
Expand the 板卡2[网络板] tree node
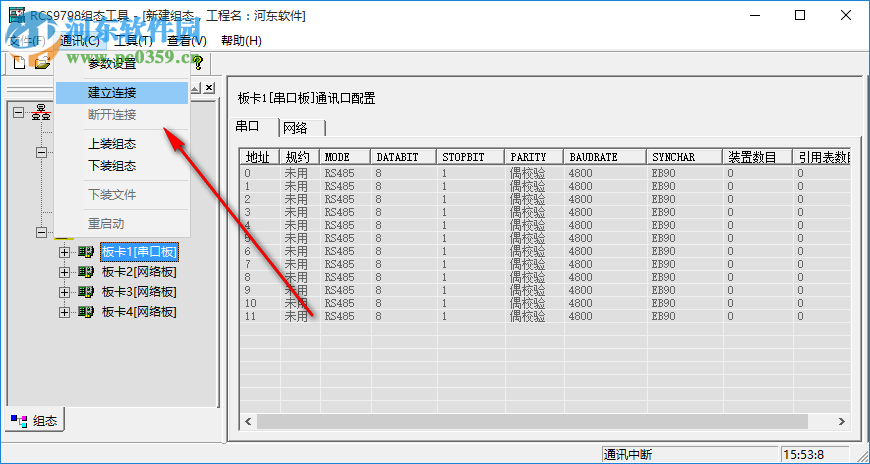pyautogui.click(x=64, y=272)
